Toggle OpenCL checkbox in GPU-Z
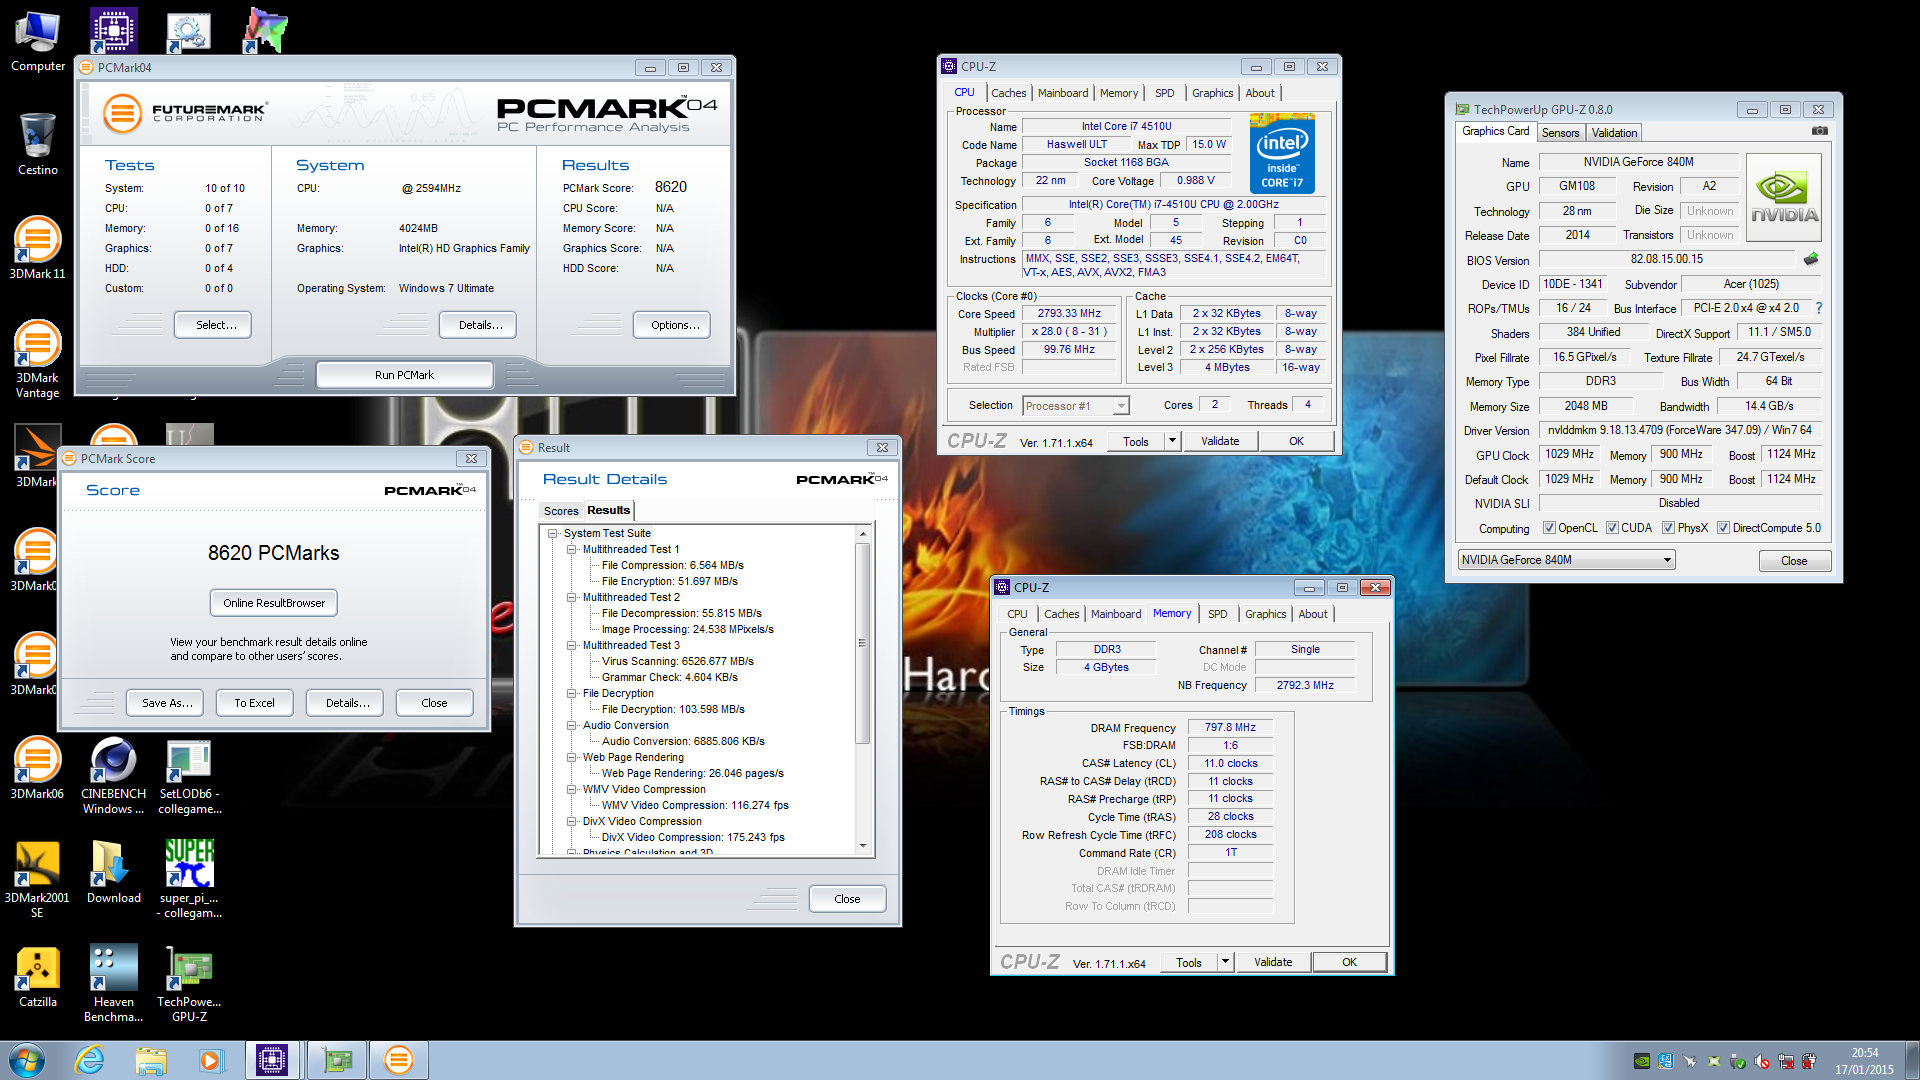 click(x=1549, y=528)
